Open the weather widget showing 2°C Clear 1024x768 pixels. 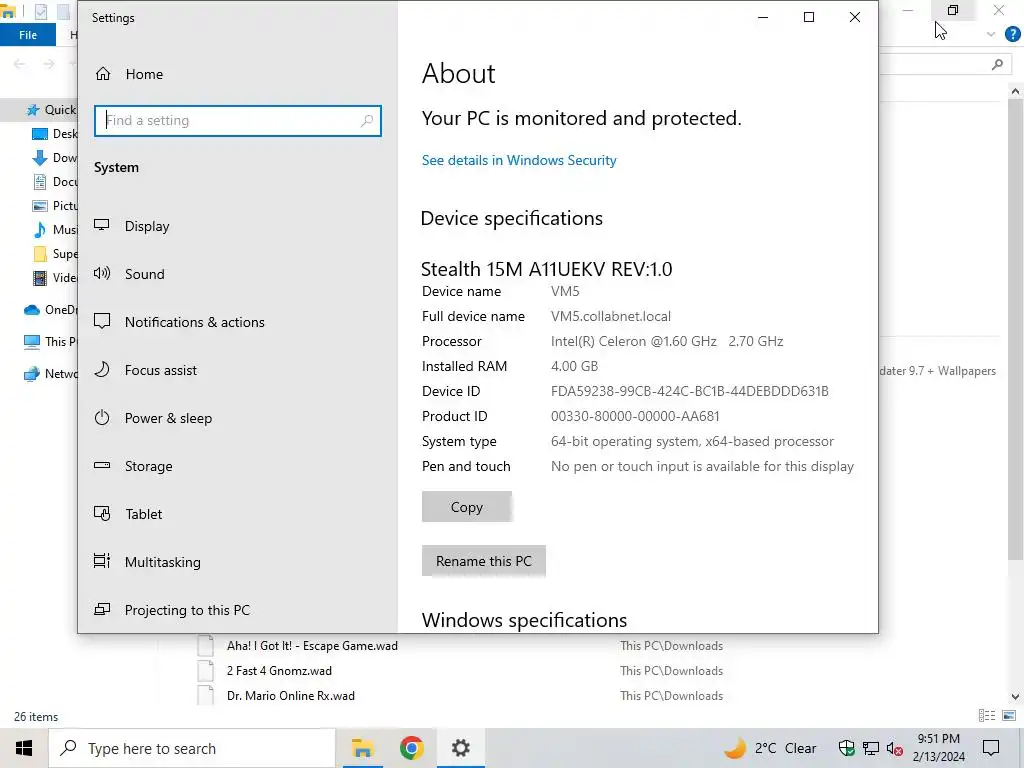(771, 748)
